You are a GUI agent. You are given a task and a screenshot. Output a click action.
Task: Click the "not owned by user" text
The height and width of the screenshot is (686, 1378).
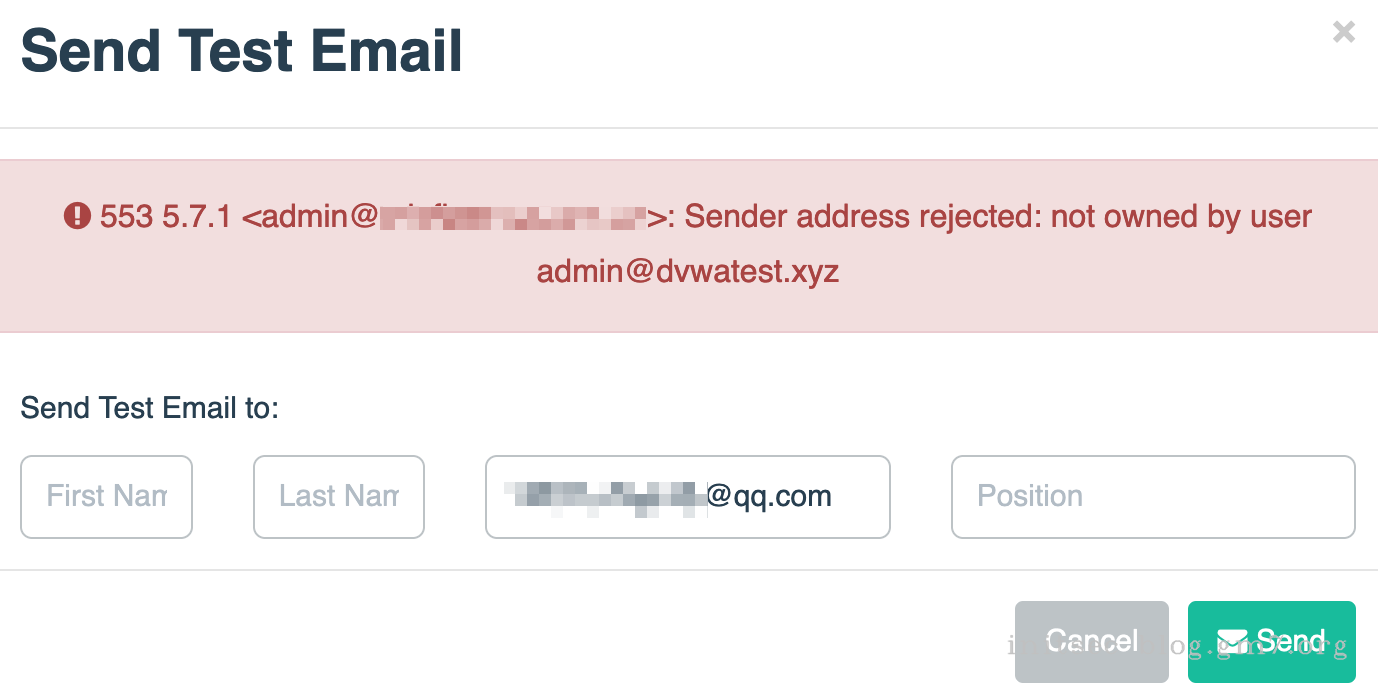[x=1180, y=216]
